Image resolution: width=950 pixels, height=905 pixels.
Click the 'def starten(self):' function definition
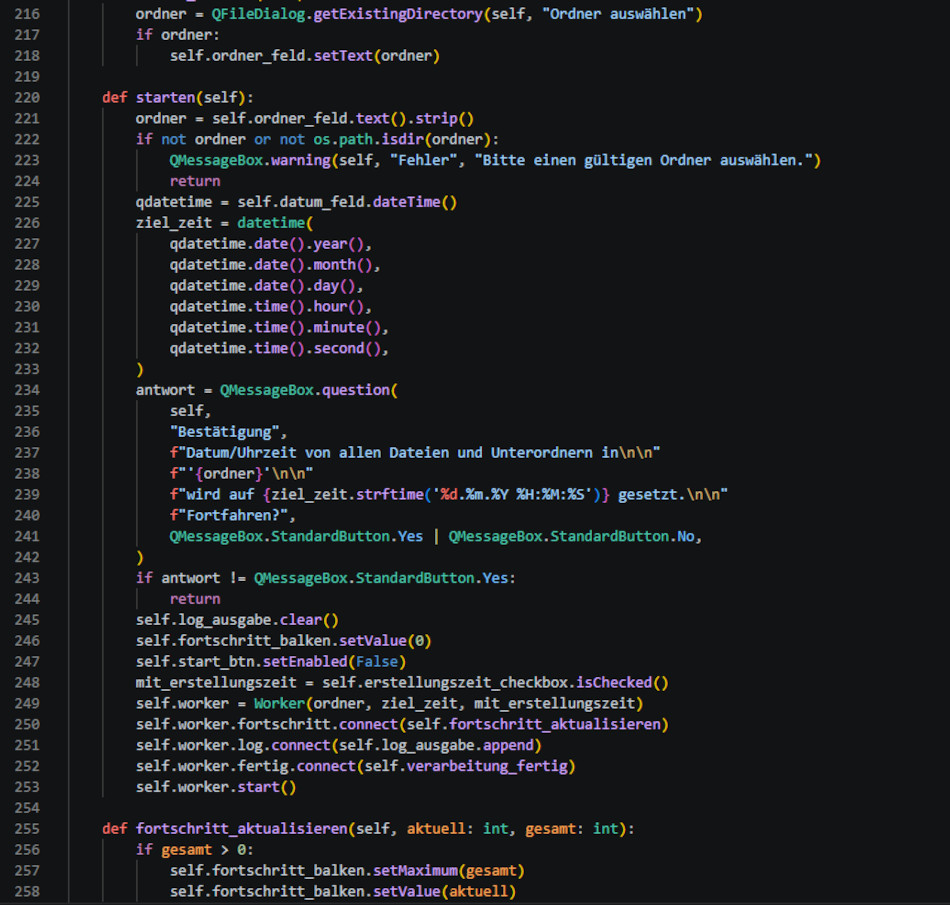178,98
